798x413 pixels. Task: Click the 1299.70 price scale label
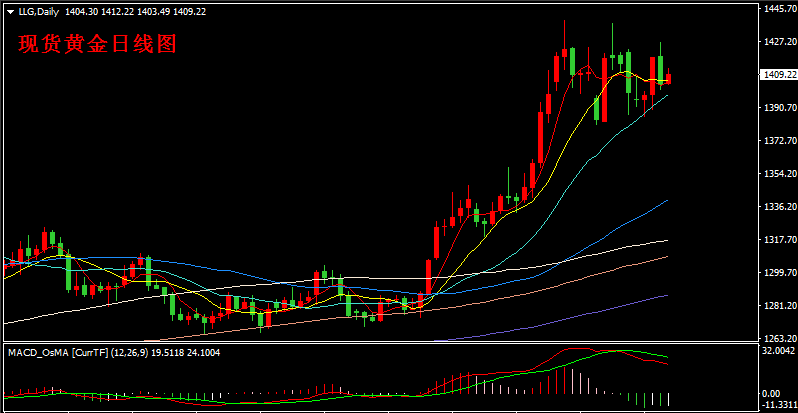click(779, 273)
